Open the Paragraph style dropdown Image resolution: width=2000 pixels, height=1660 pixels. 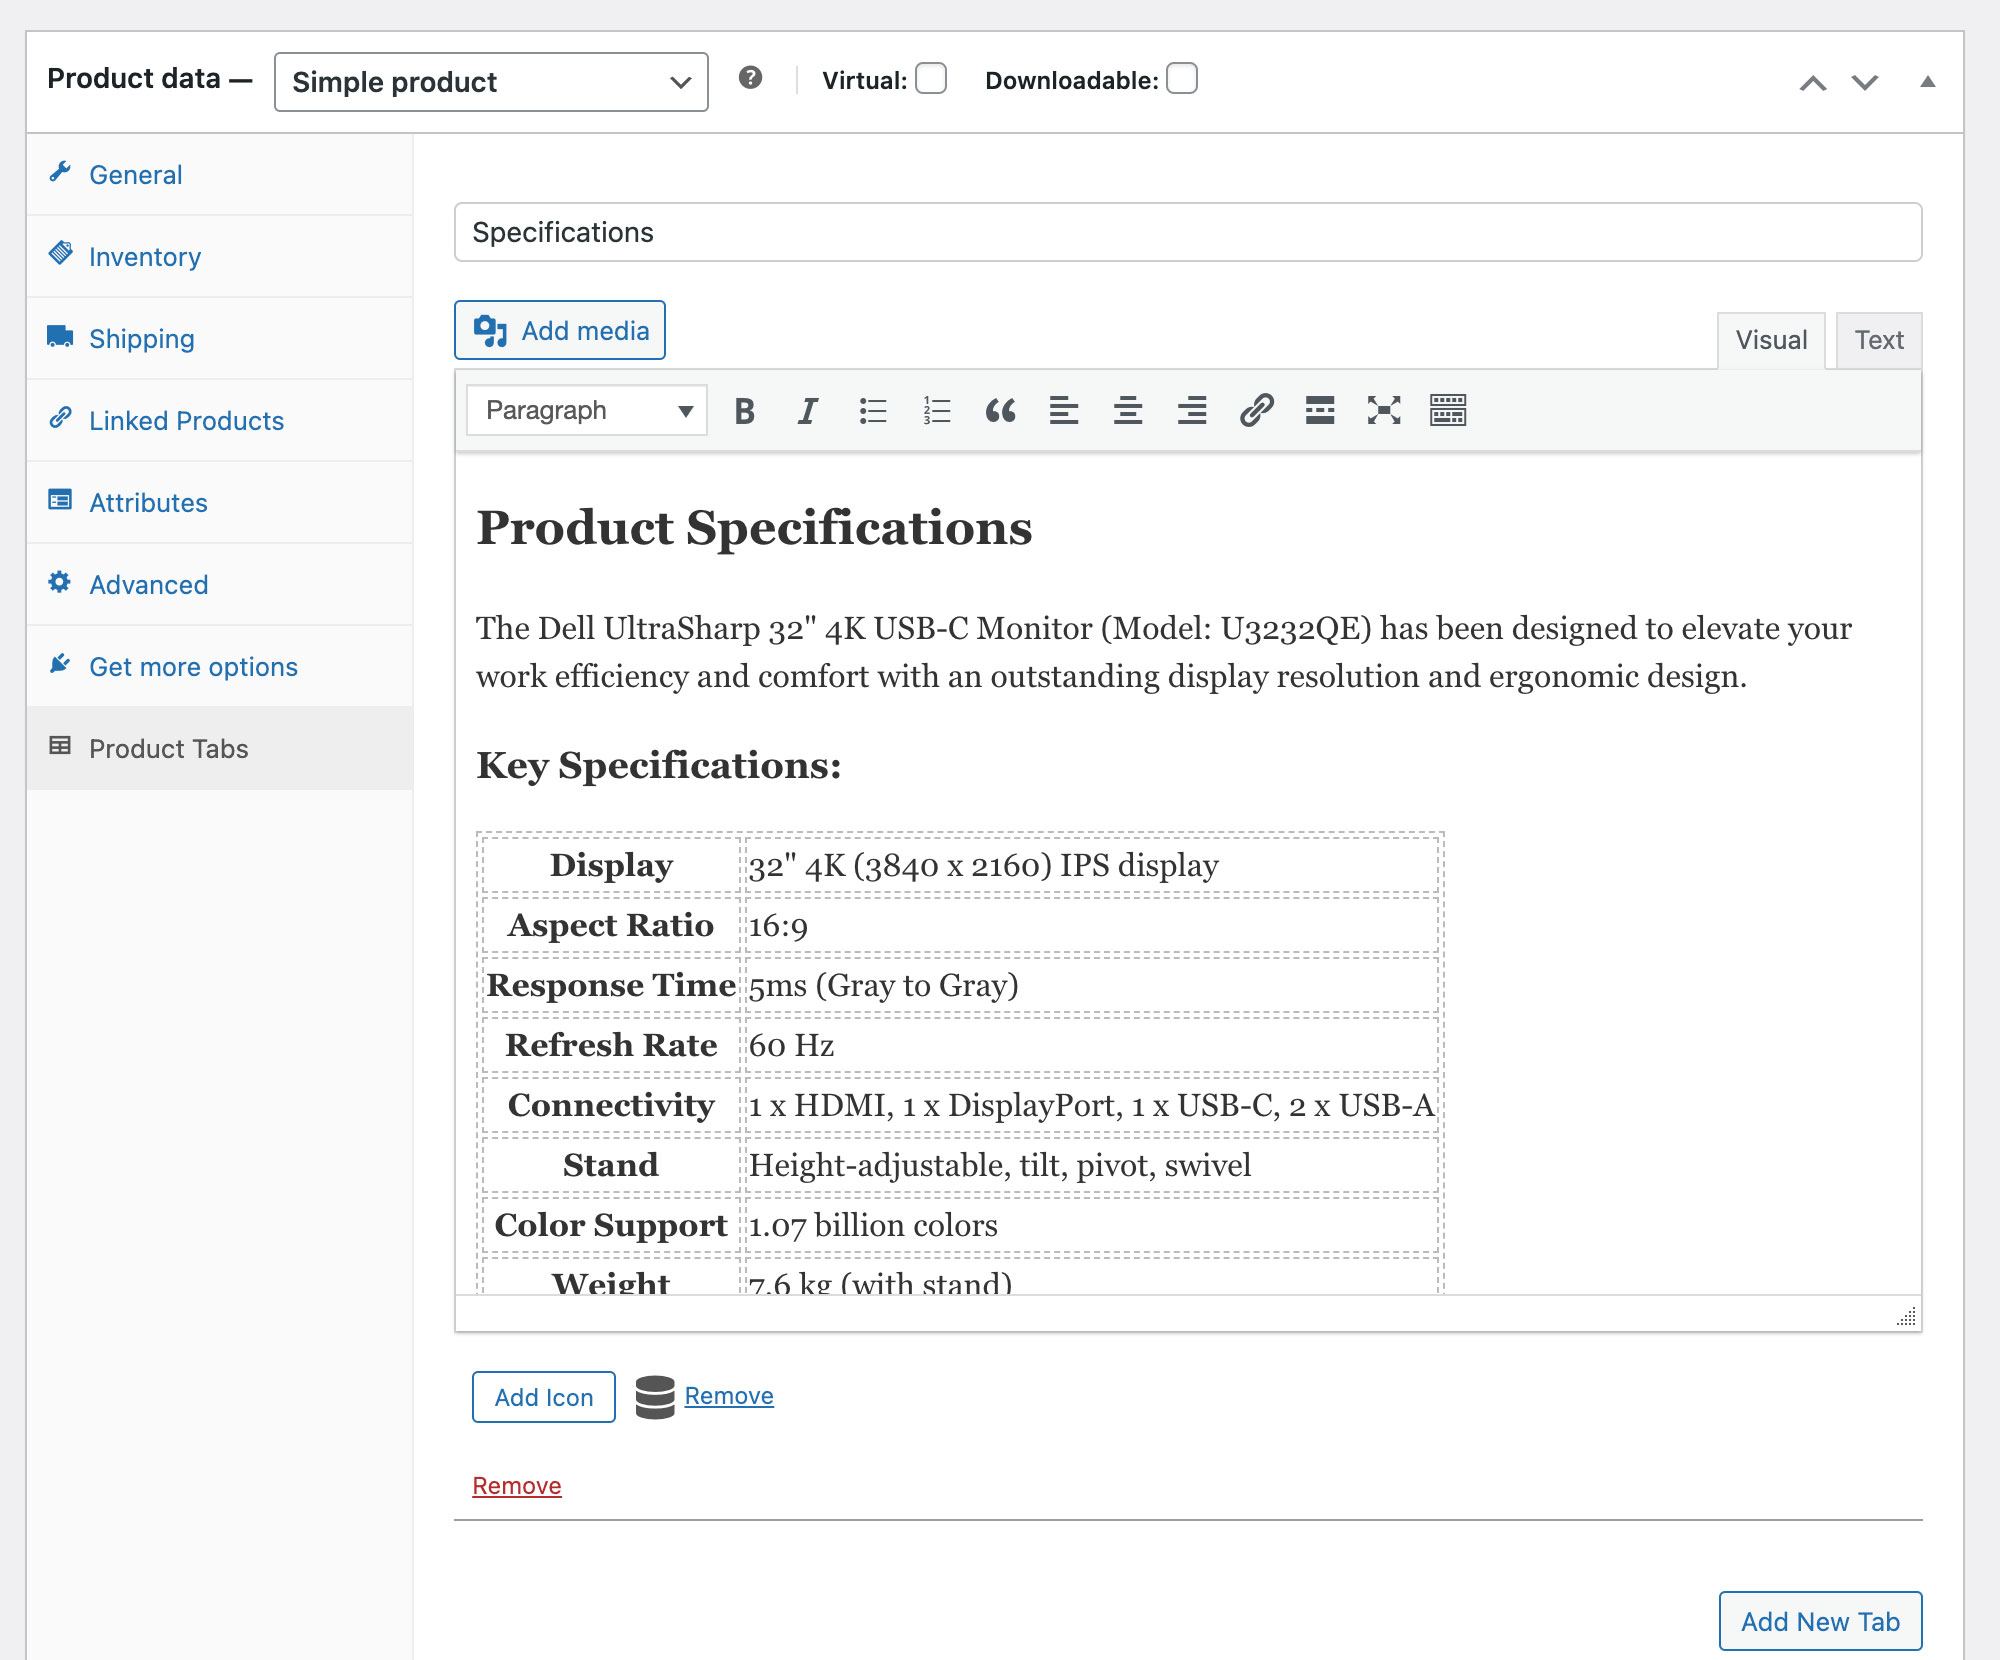[585, 410]
